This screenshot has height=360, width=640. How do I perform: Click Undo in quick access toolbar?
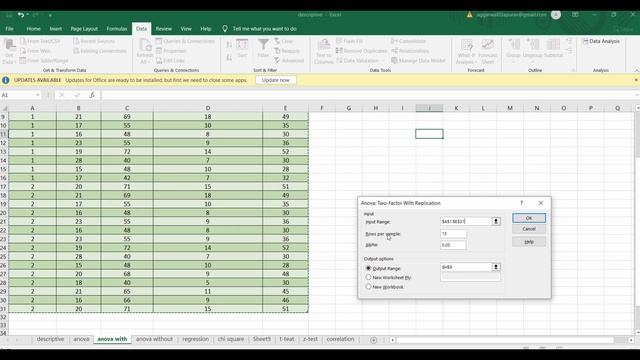tap(20, 15)
